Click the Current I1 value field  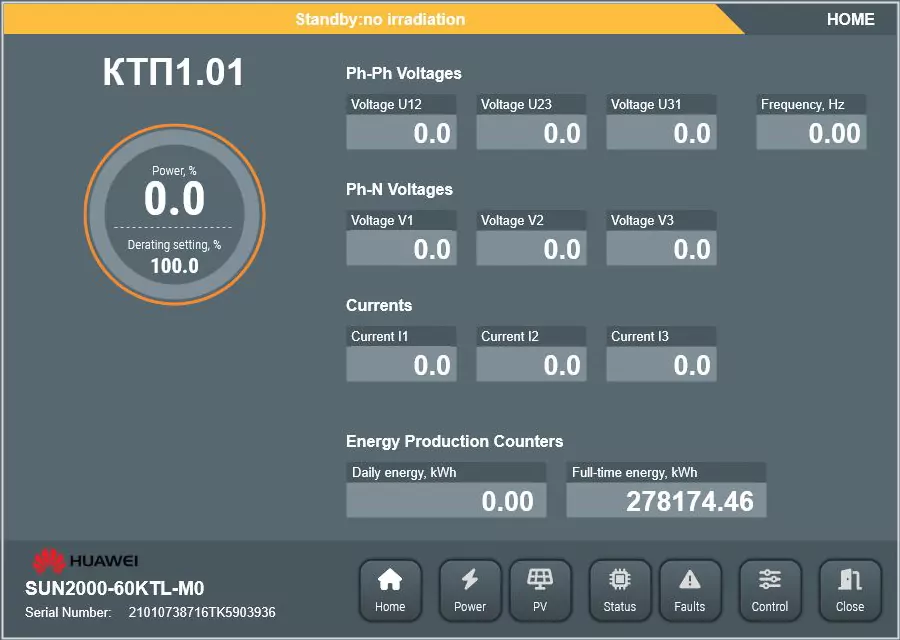pos(401,364)
